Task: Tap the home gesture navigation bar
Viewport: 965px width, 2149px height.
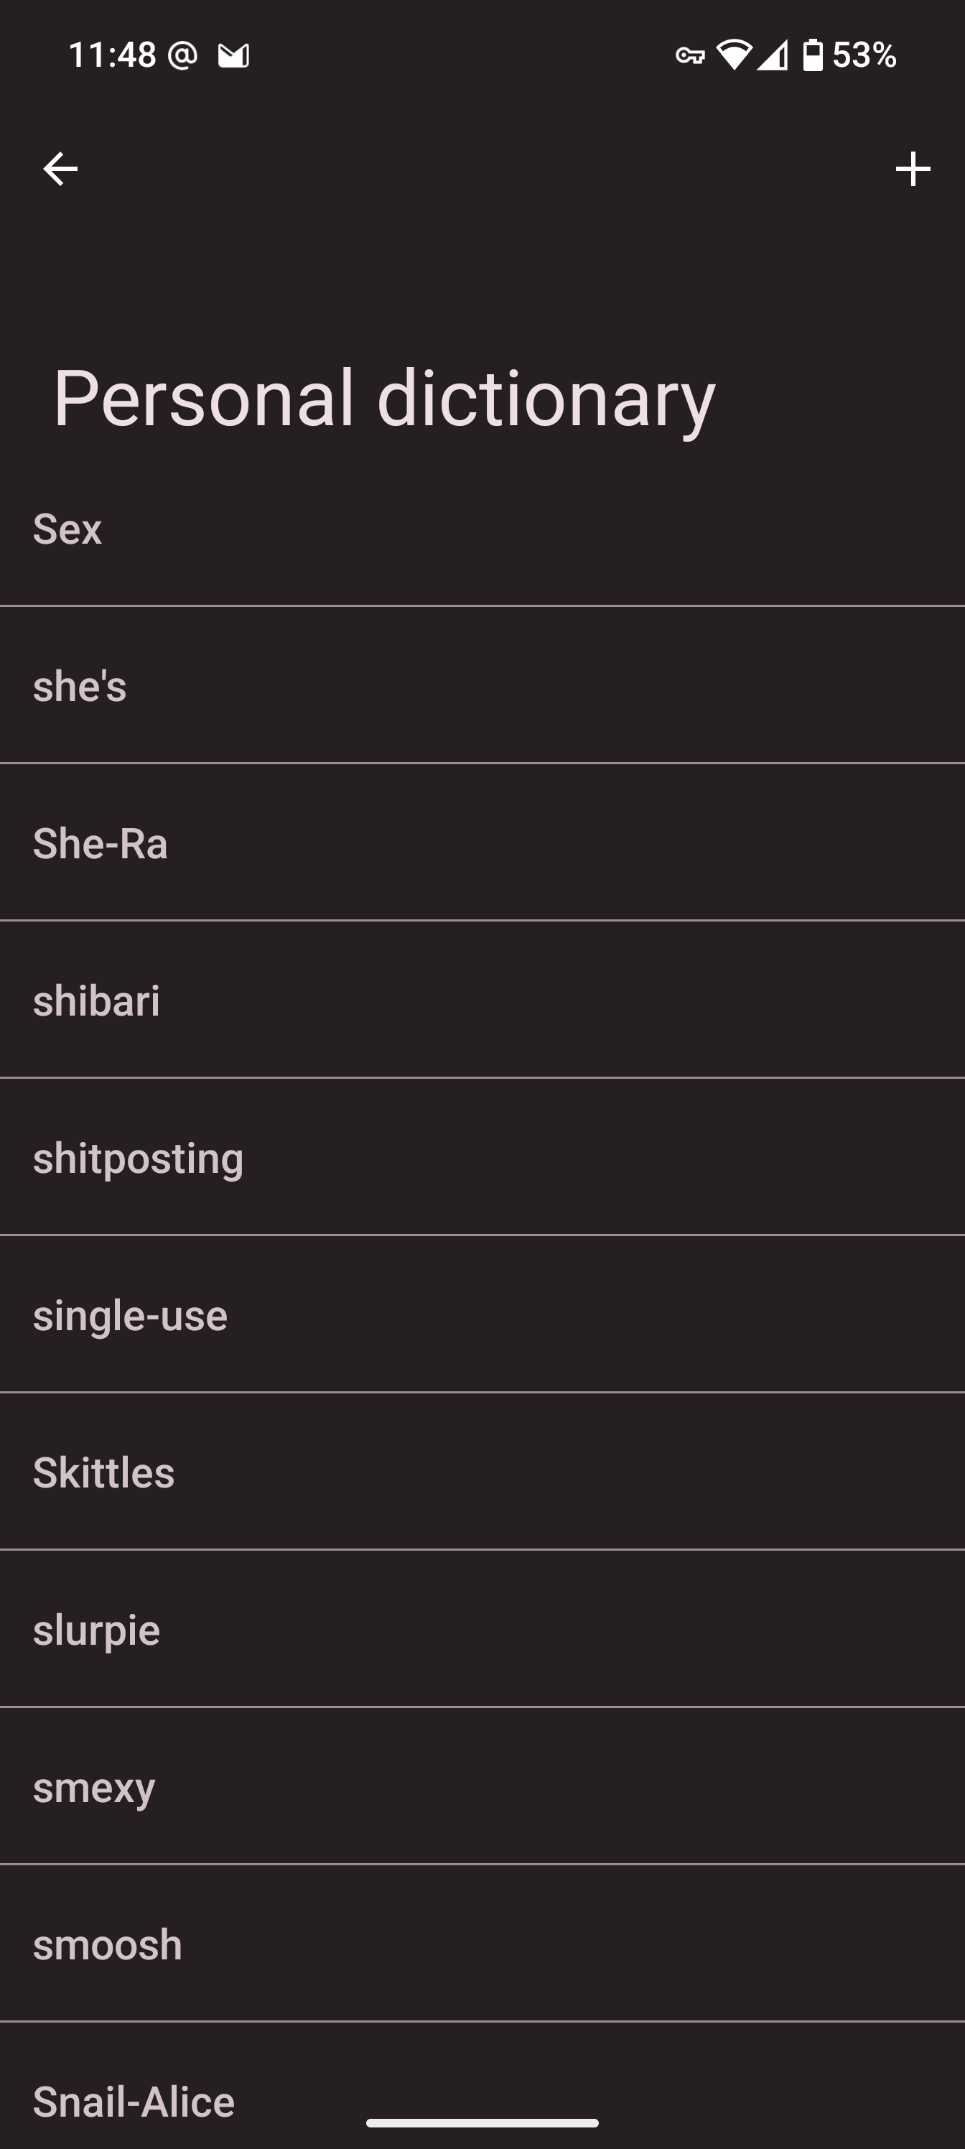Action: click(482, 2122)
